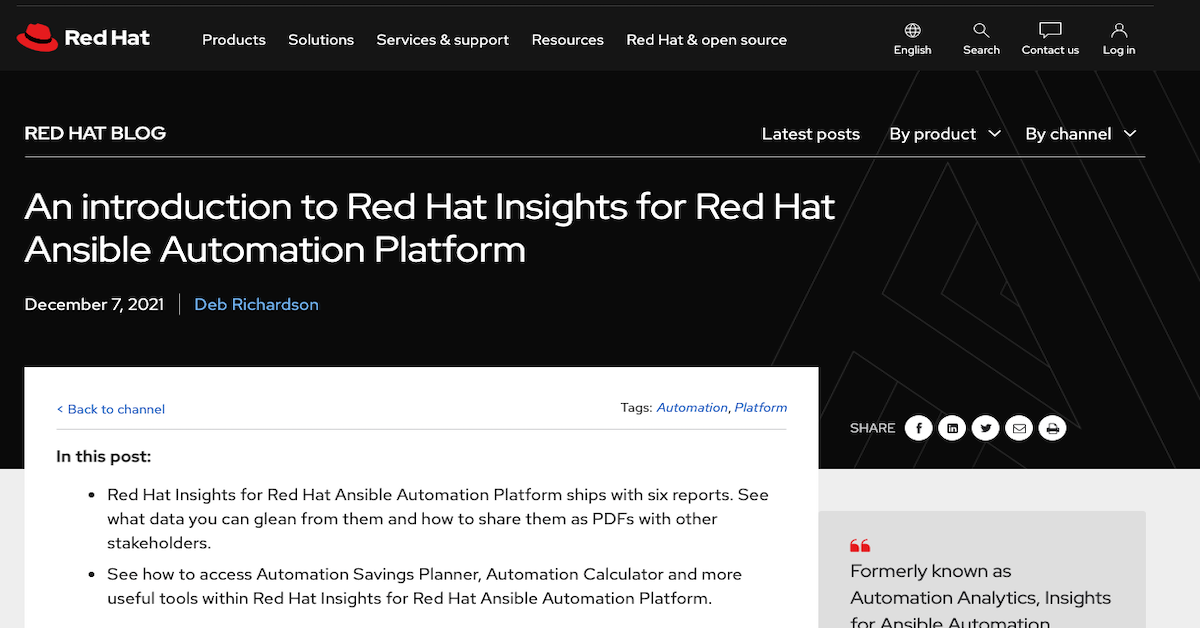This screenshot has height=628, width=1200.
Task: Click the Search magnifier icon
Action: click(981, 31)
